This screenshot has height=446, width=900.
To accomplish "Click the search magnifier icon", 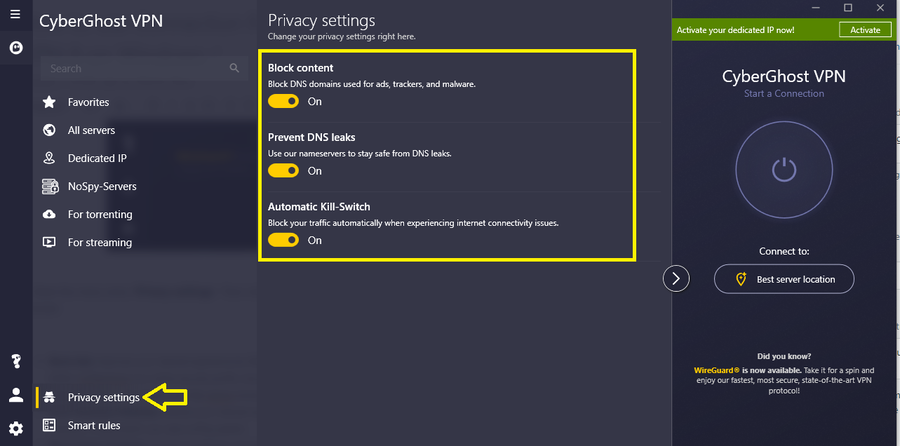I will point(235,68).
